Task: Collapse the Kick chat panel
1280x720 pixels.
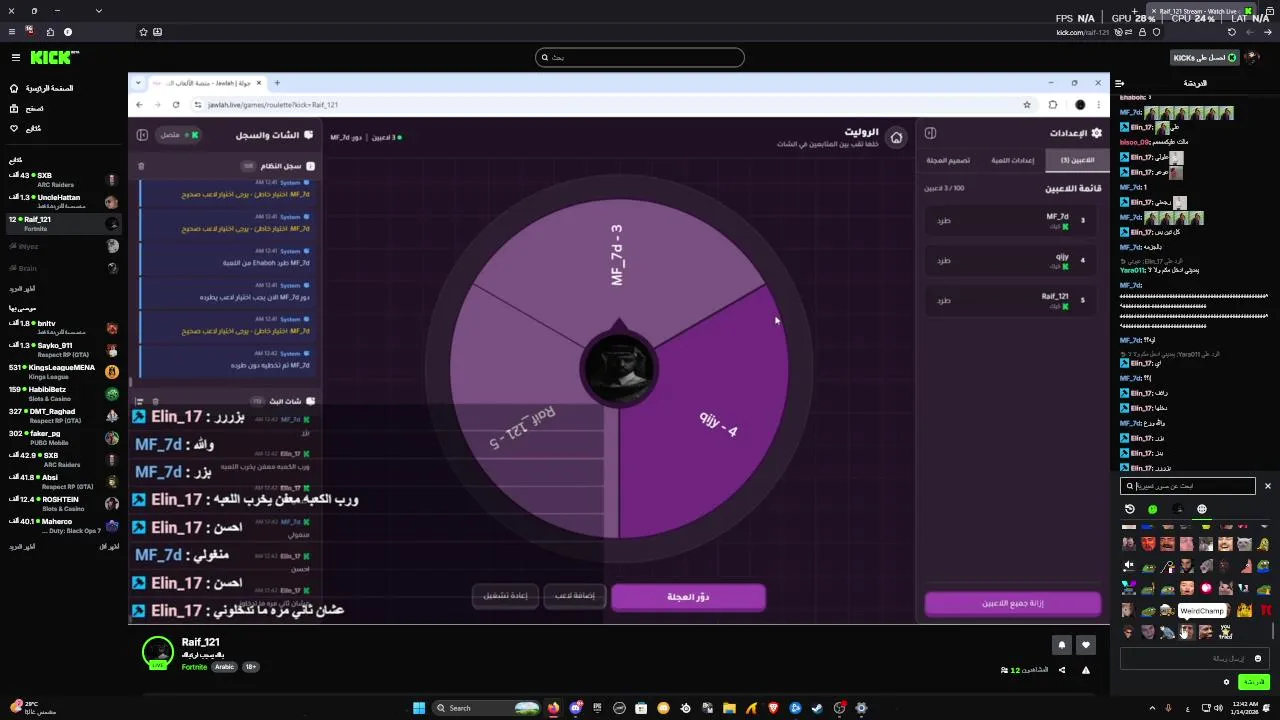Action: (x=1120, y=83)
